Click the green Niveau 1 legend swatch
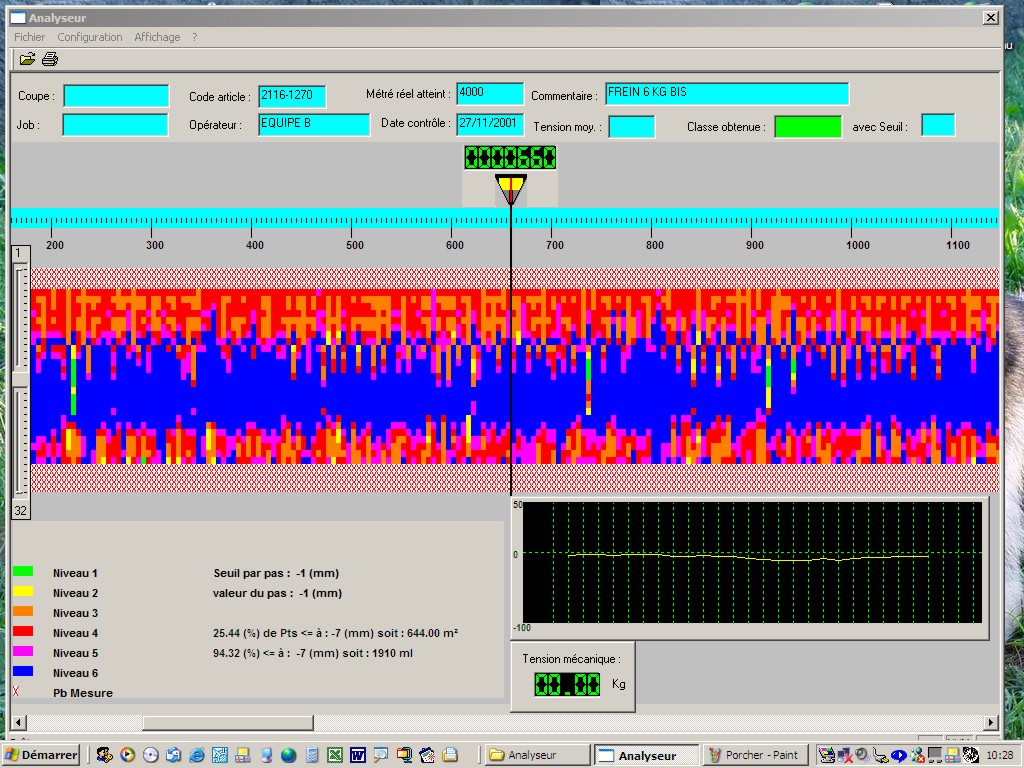 pyautogui.click(x=23, y=572)
